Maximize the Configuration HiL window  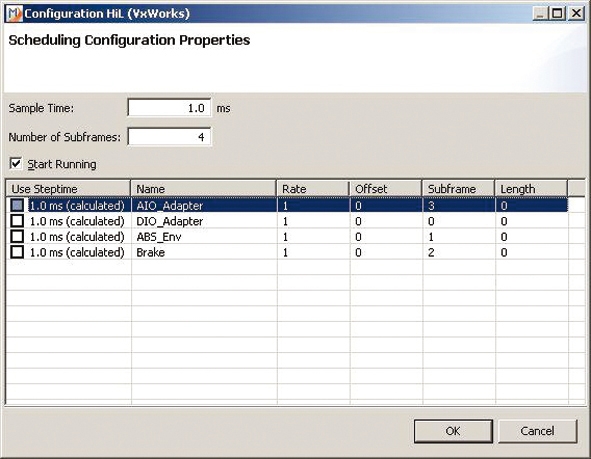tap(557, 14)
